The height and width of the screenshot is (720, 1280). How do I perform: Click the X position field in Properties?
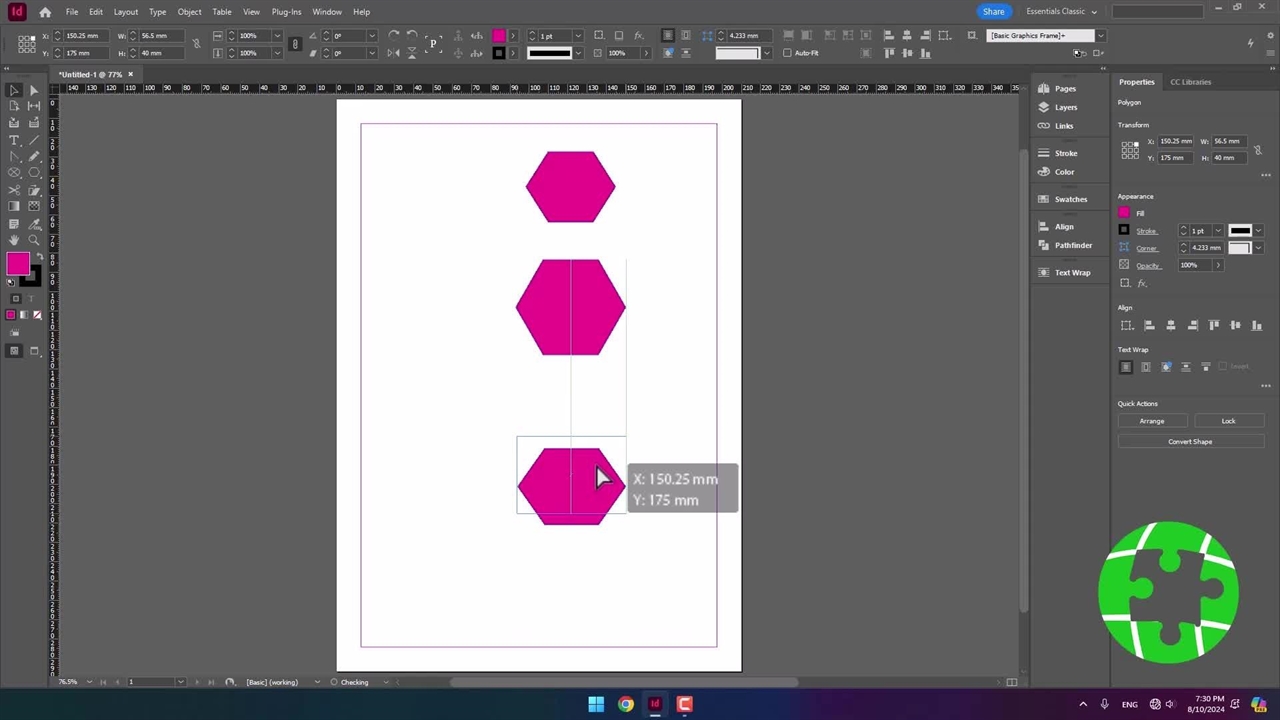[x=1175, y=142]
